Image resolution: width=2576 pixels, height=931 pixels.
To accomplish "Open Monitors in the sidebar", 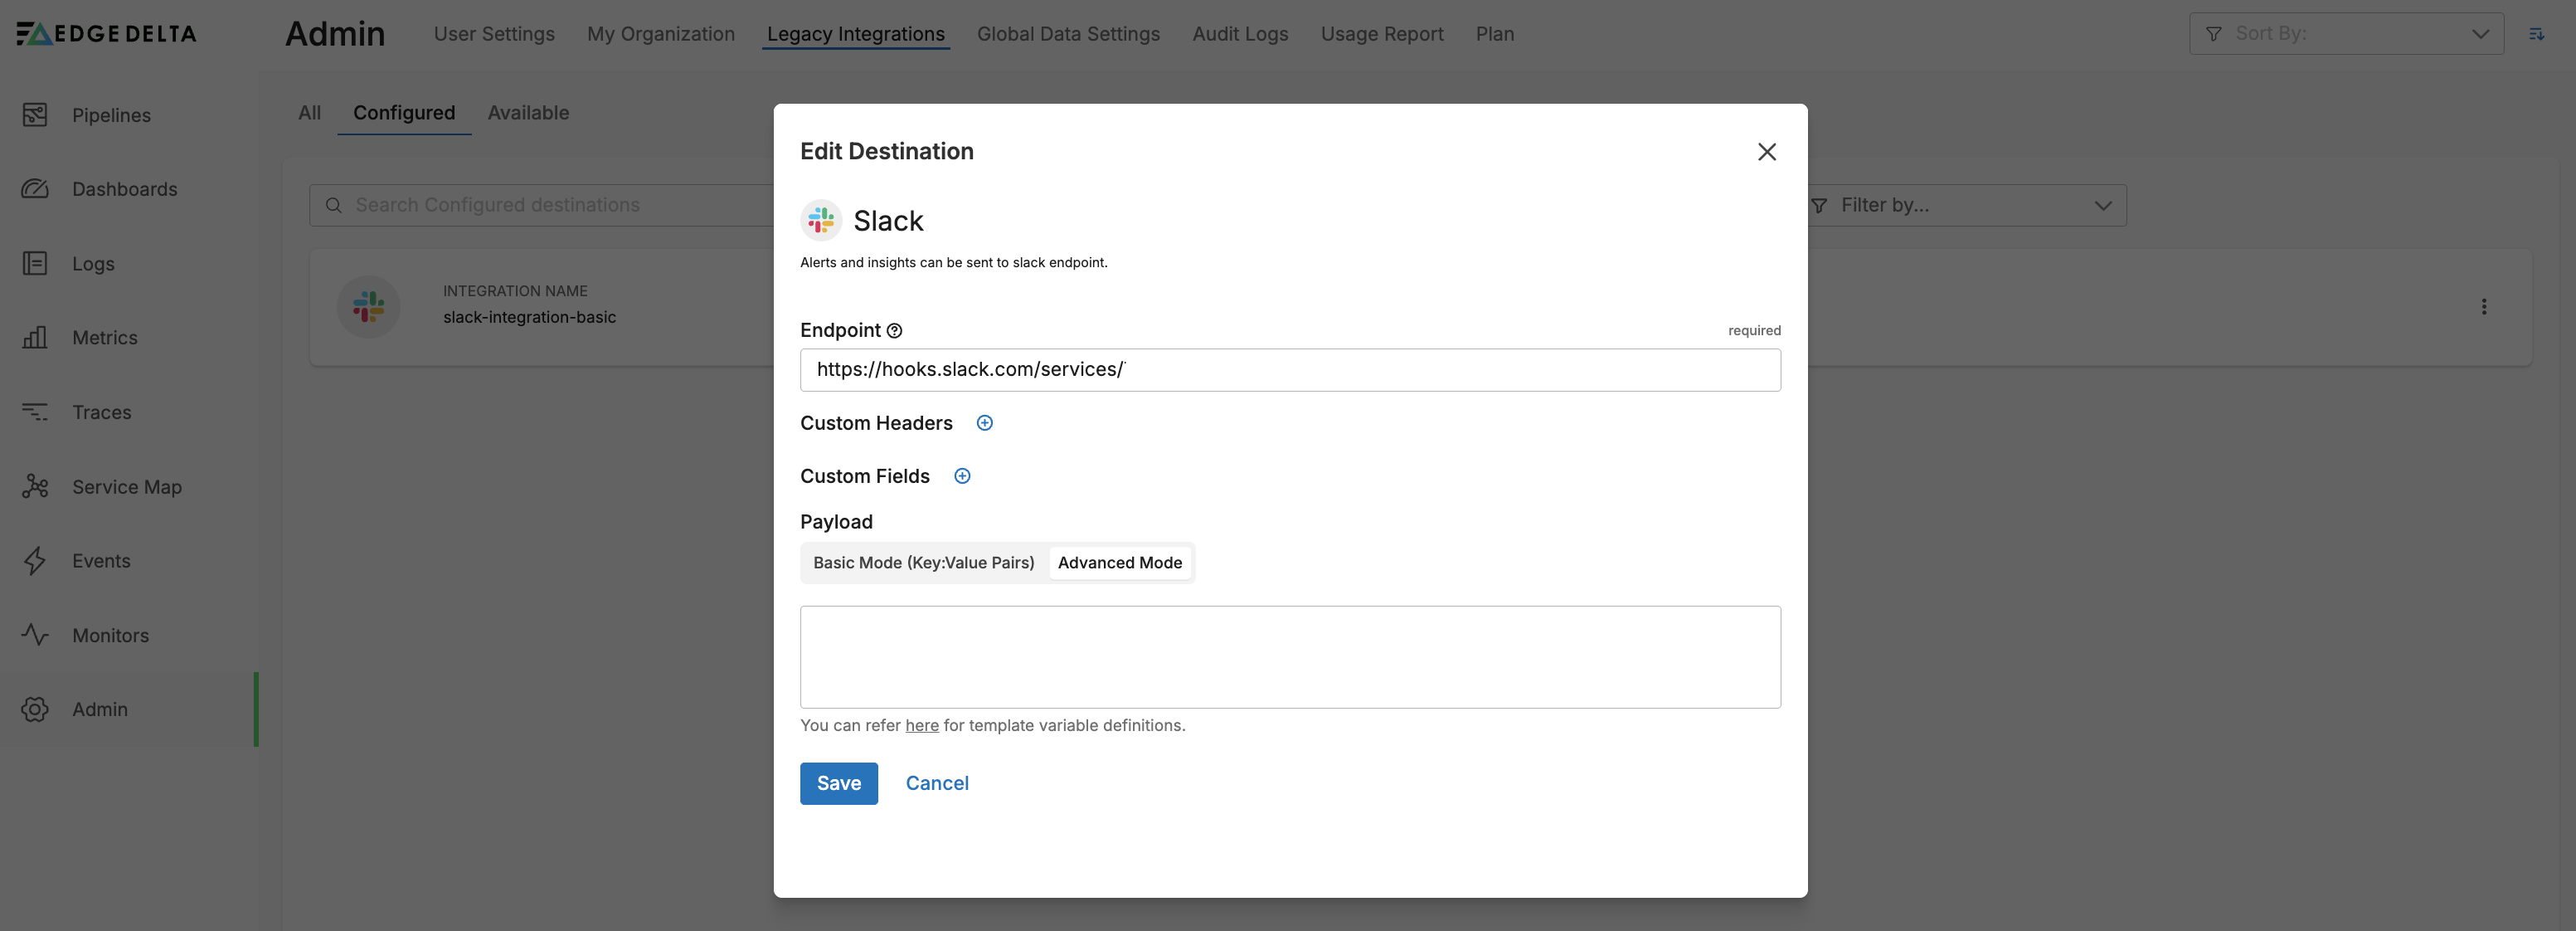I will [110, 635].
